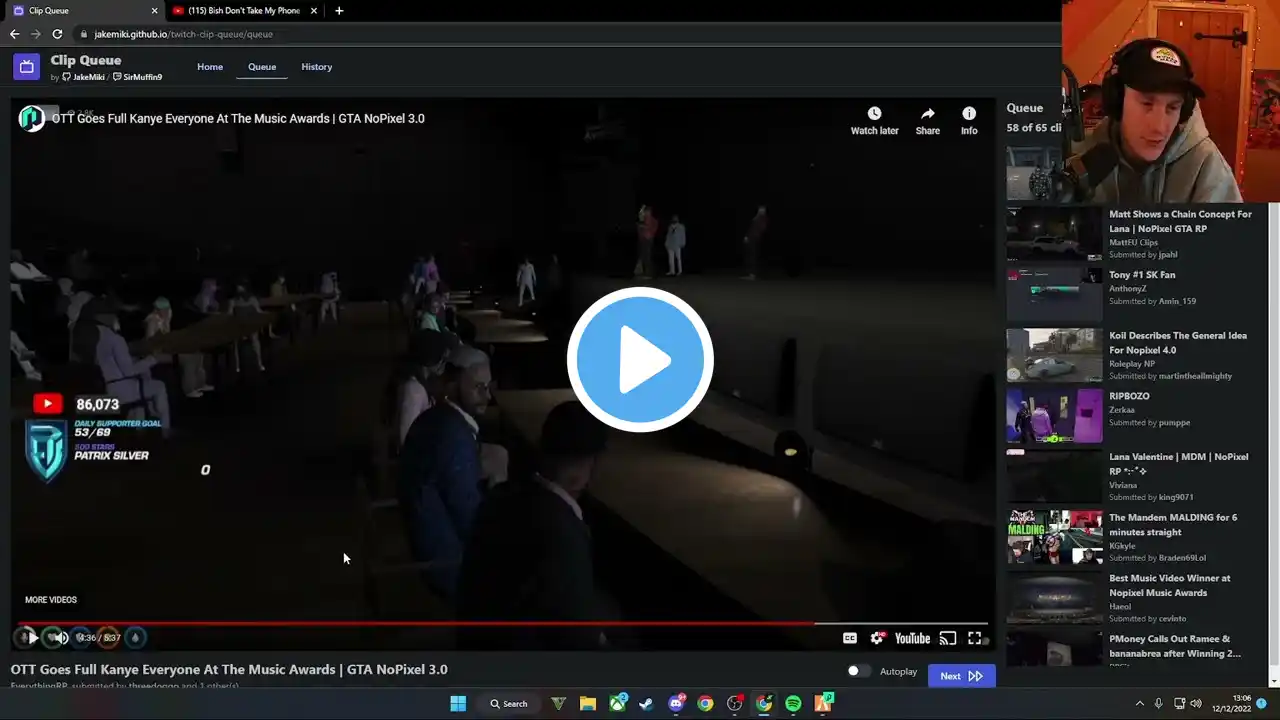Select PMoney Calls Out Ramee clip title
The height and width of the screenshot is (720, 1280).
click(x=1175, y=646)
